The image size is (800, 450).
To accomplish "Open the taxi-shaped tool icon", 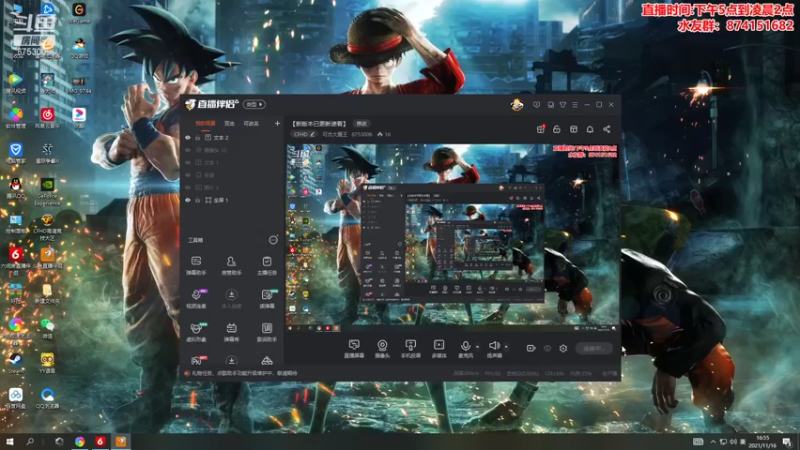I will pyautogui.click(x=266, y=361).
